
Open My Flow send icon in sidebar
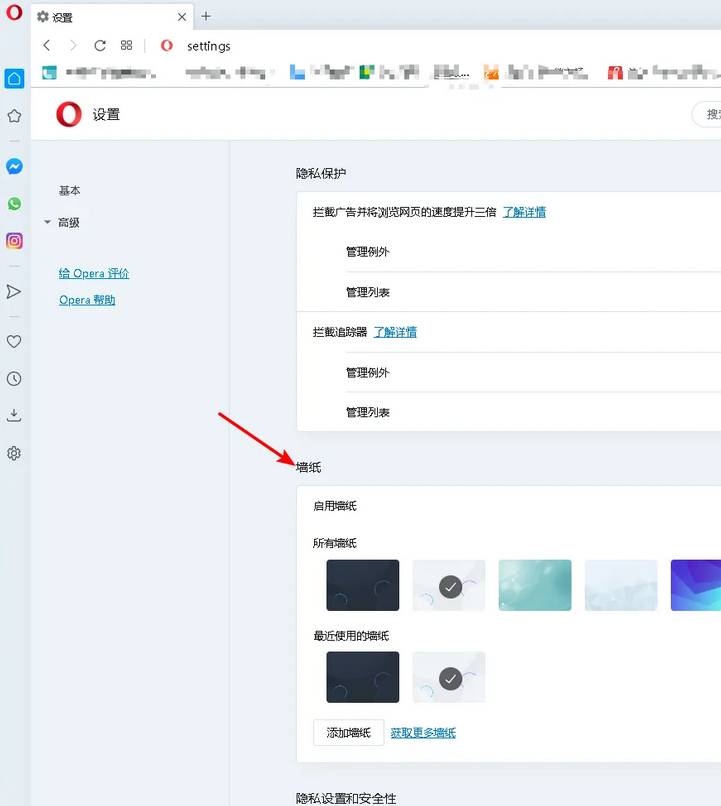point(14,292)
